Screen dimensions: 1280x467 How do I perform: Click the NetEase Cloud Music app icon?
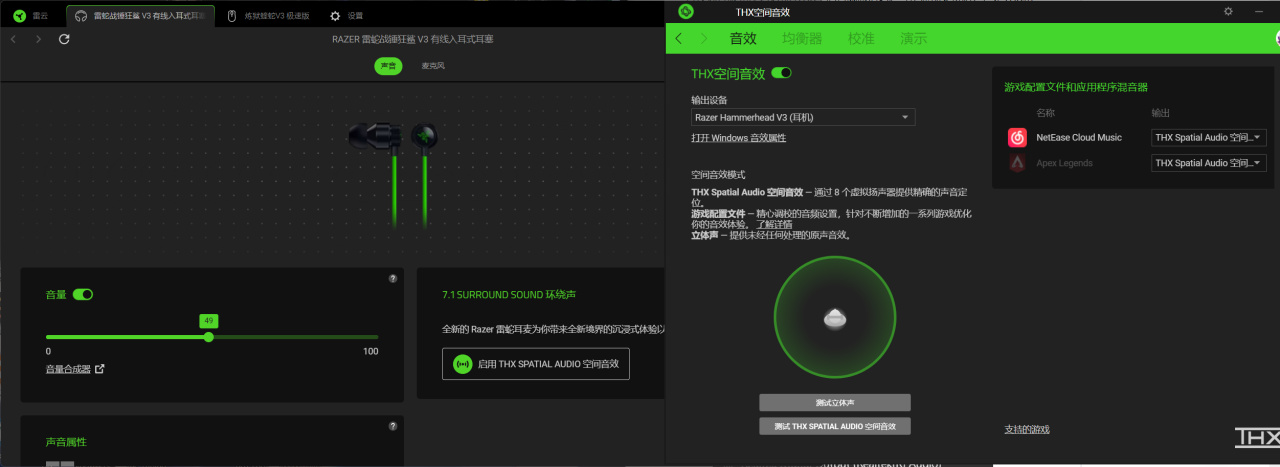point(1017,137)
